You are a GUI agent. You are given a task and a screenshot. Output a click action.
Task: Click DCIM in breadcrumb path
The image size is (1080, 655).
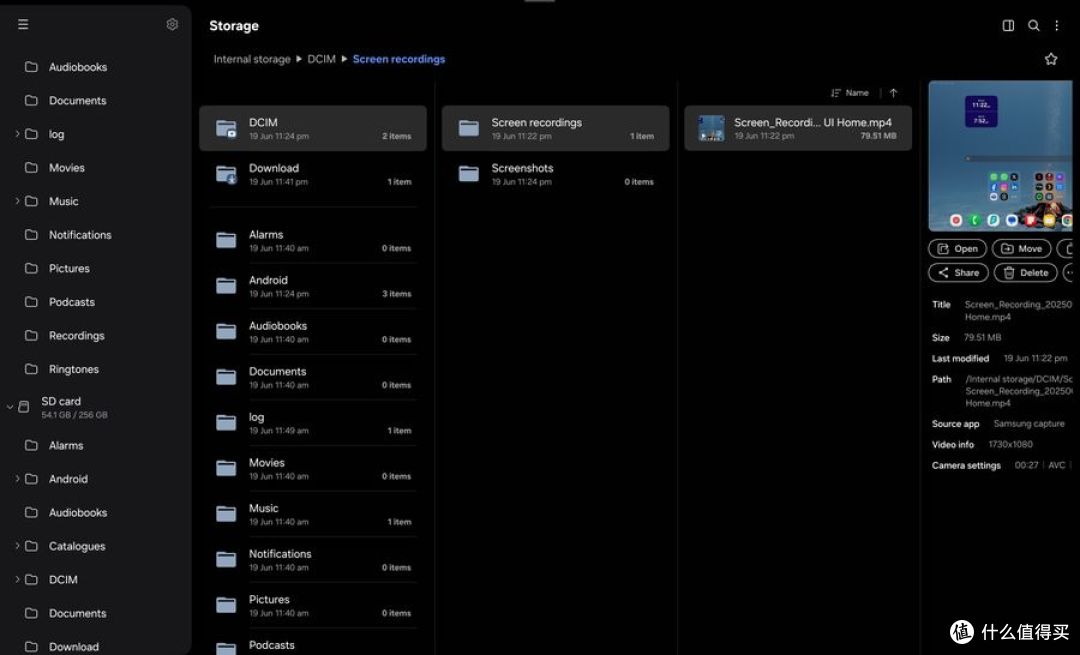tap(321, 59)
